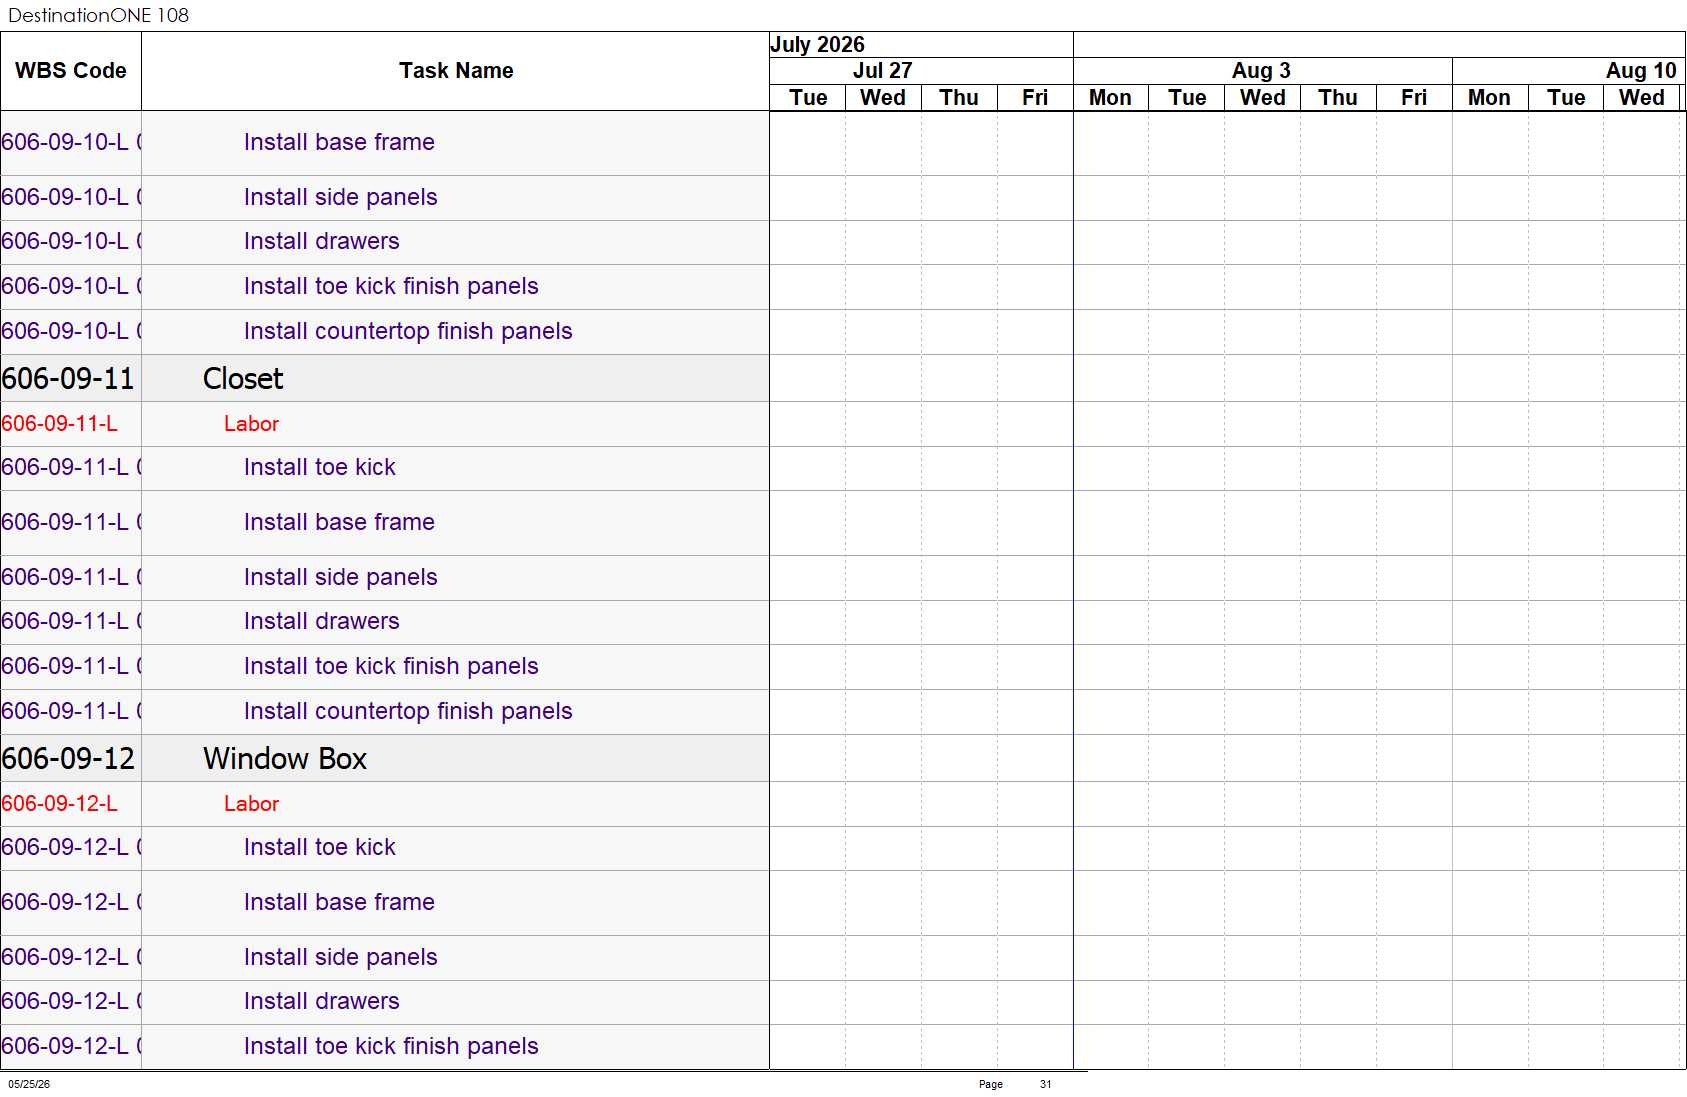This screenshot has height=1097, width=1687.
Task: Click the DestinationONE 108 project title
Action: [x=98, y=15]
